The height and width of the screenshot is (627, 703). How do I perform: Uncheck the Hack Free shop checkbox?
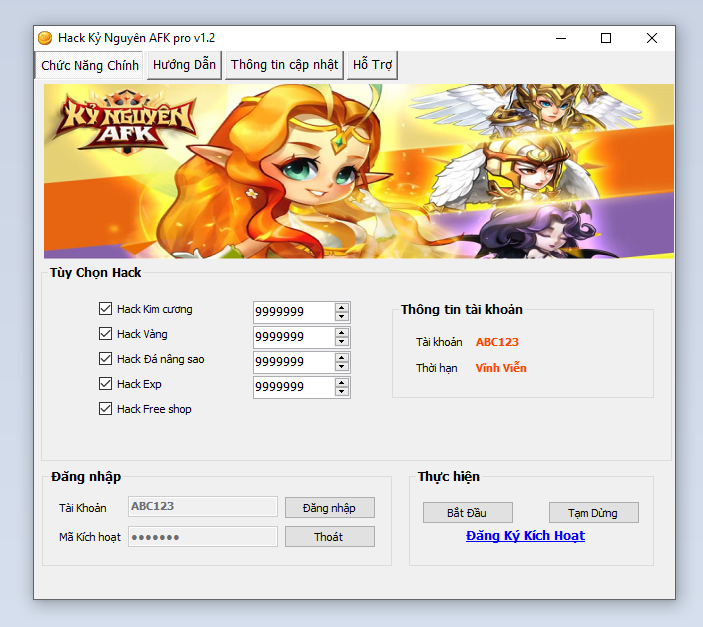tap(106, 409)
